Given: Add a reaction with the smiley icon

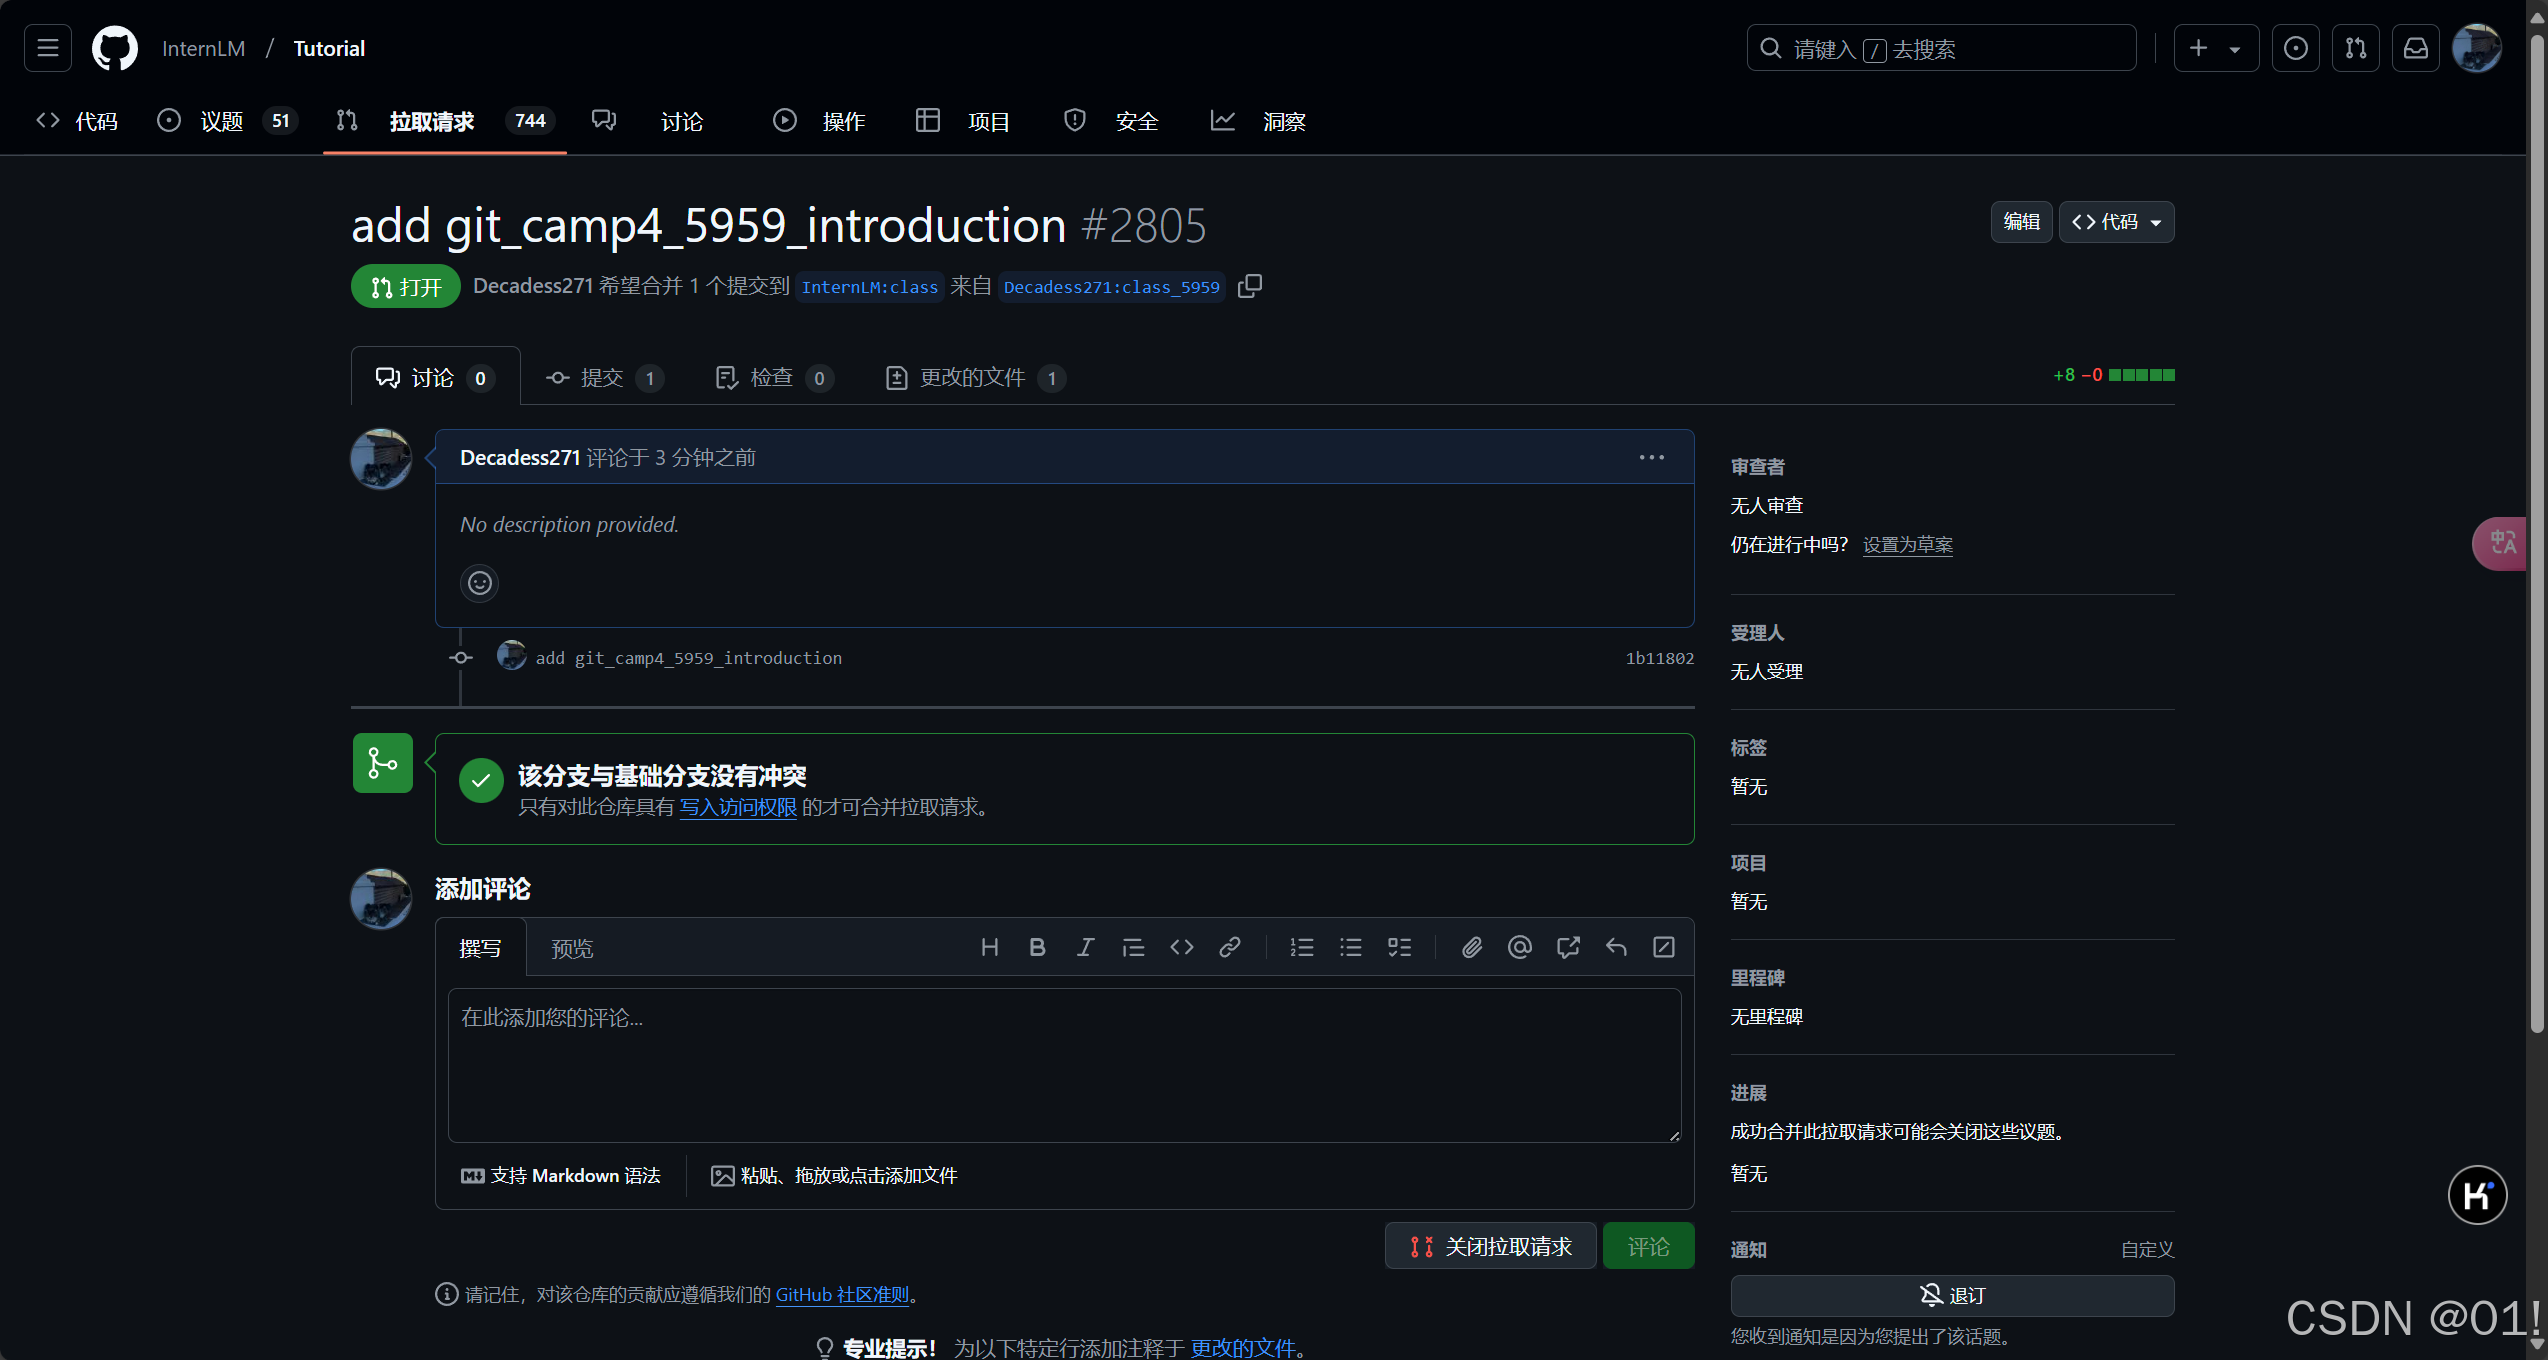Looking at the screenshot, I should (480, 583).
